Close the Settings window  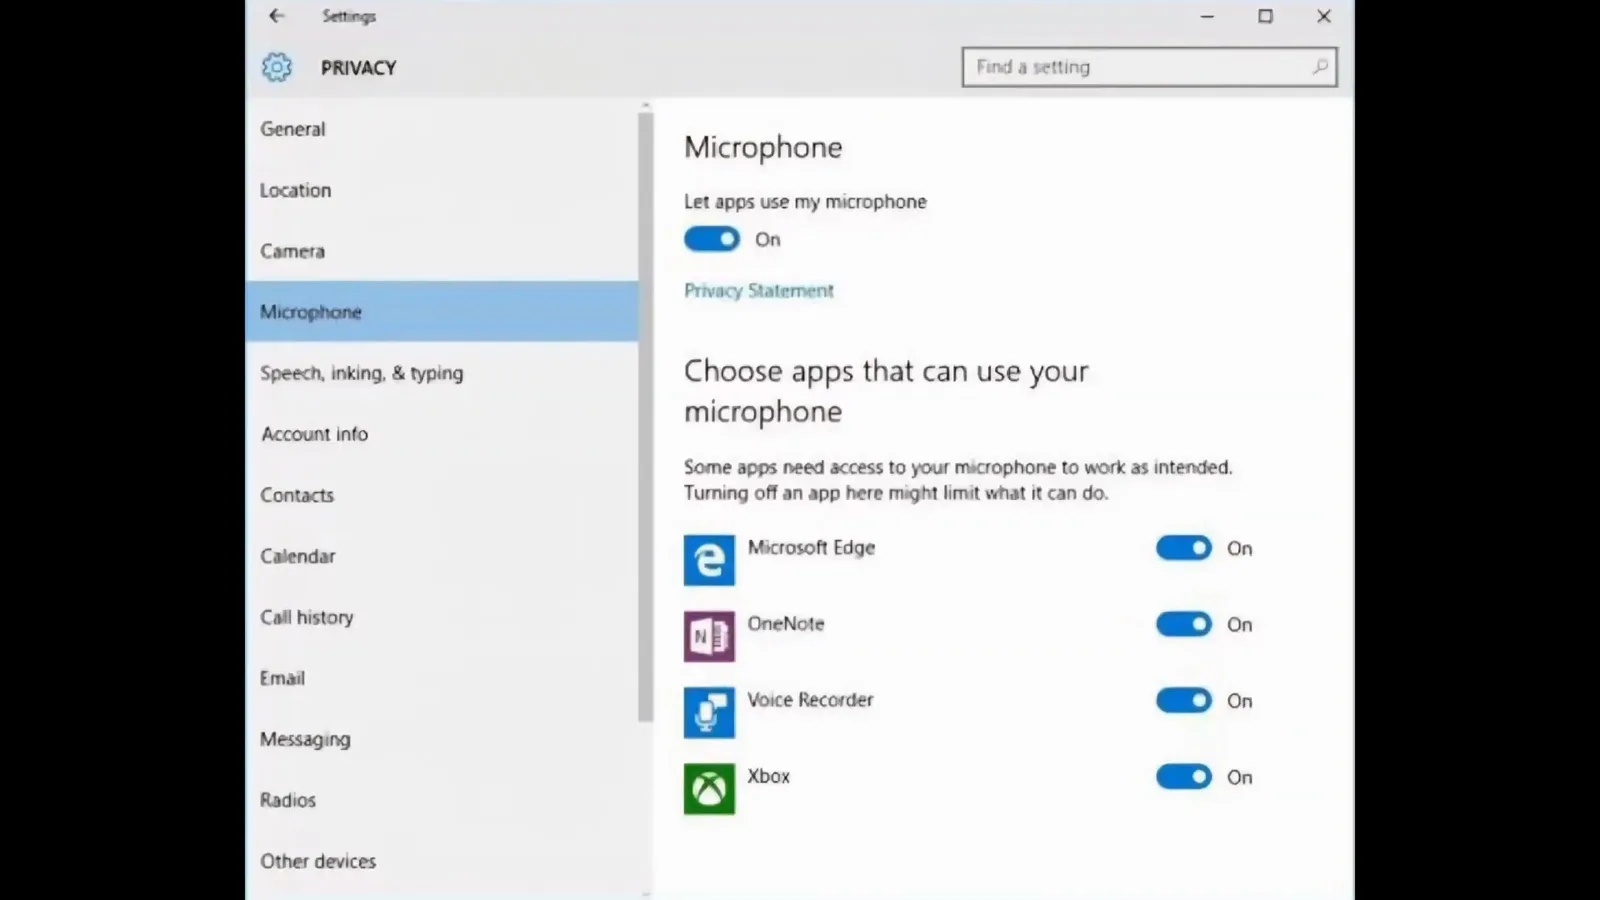point(1324,16)
